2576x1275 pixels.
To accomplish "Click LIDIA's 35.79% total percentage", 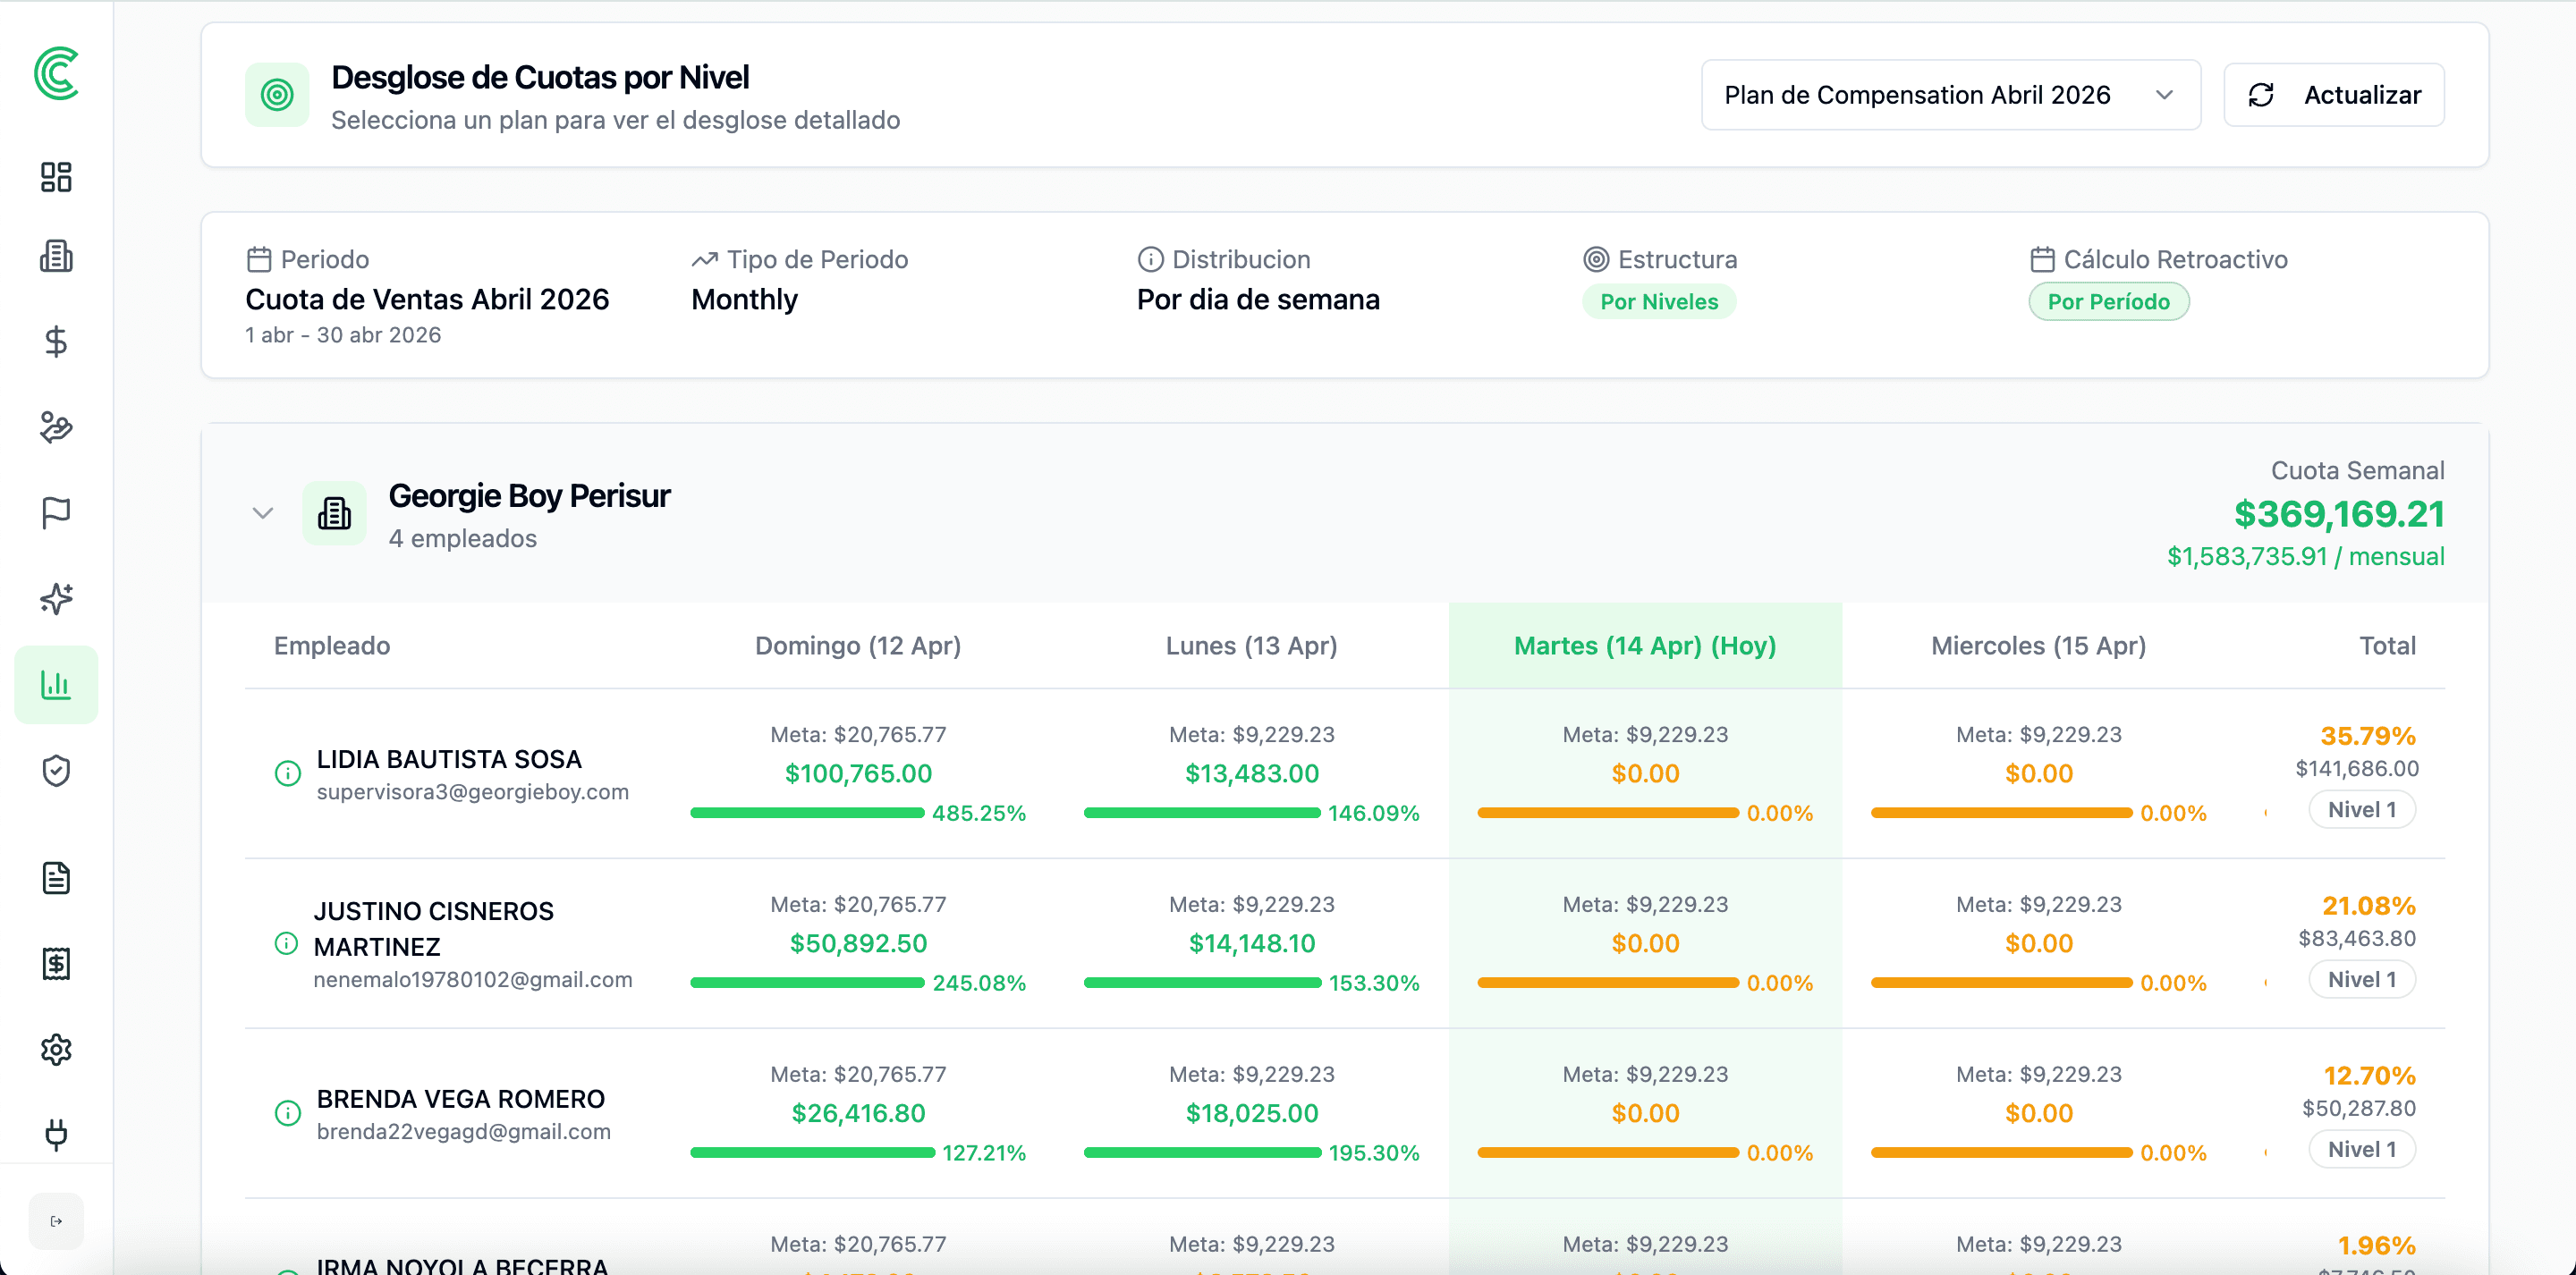I will (2367, 737).
